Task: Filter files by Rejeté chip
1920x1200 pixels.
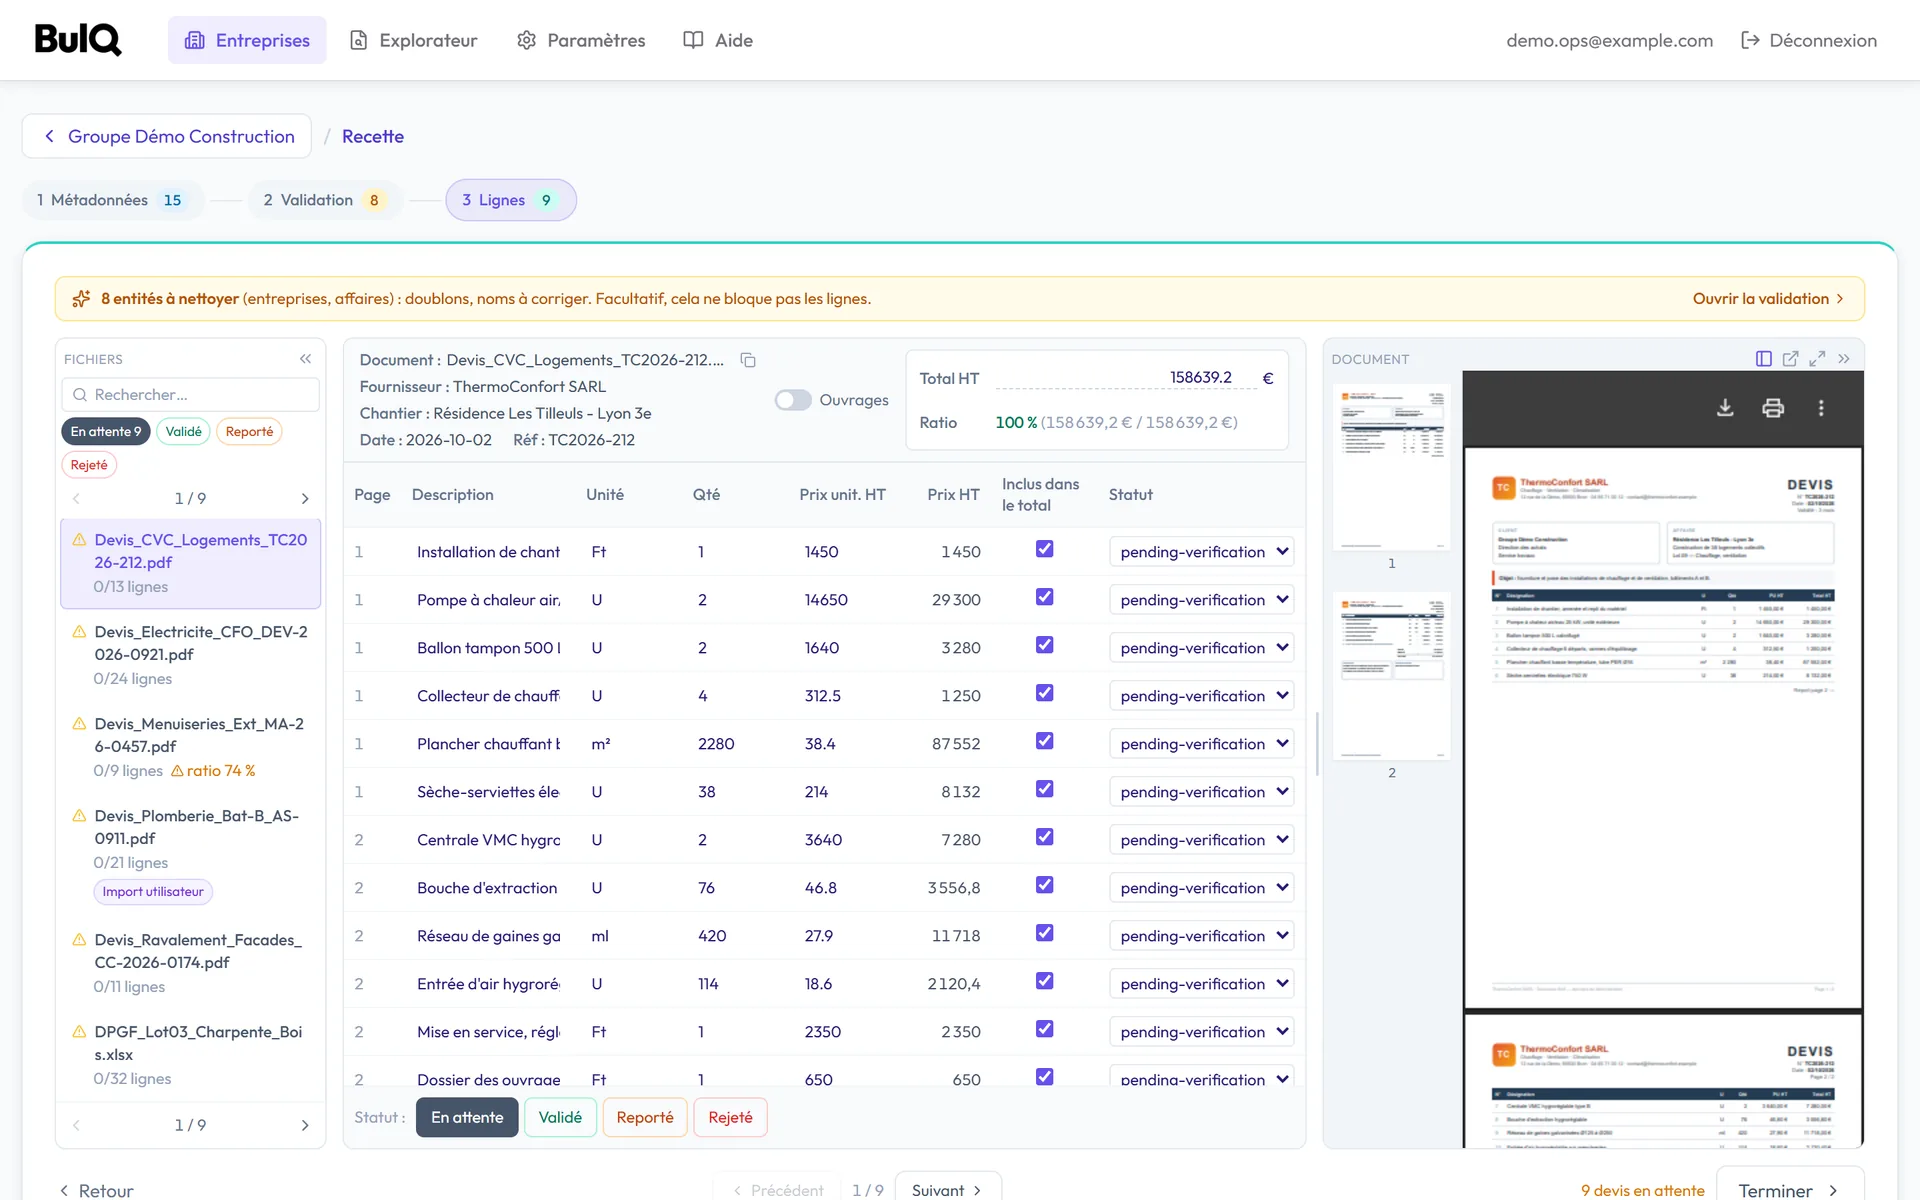Action: (89, 465)
